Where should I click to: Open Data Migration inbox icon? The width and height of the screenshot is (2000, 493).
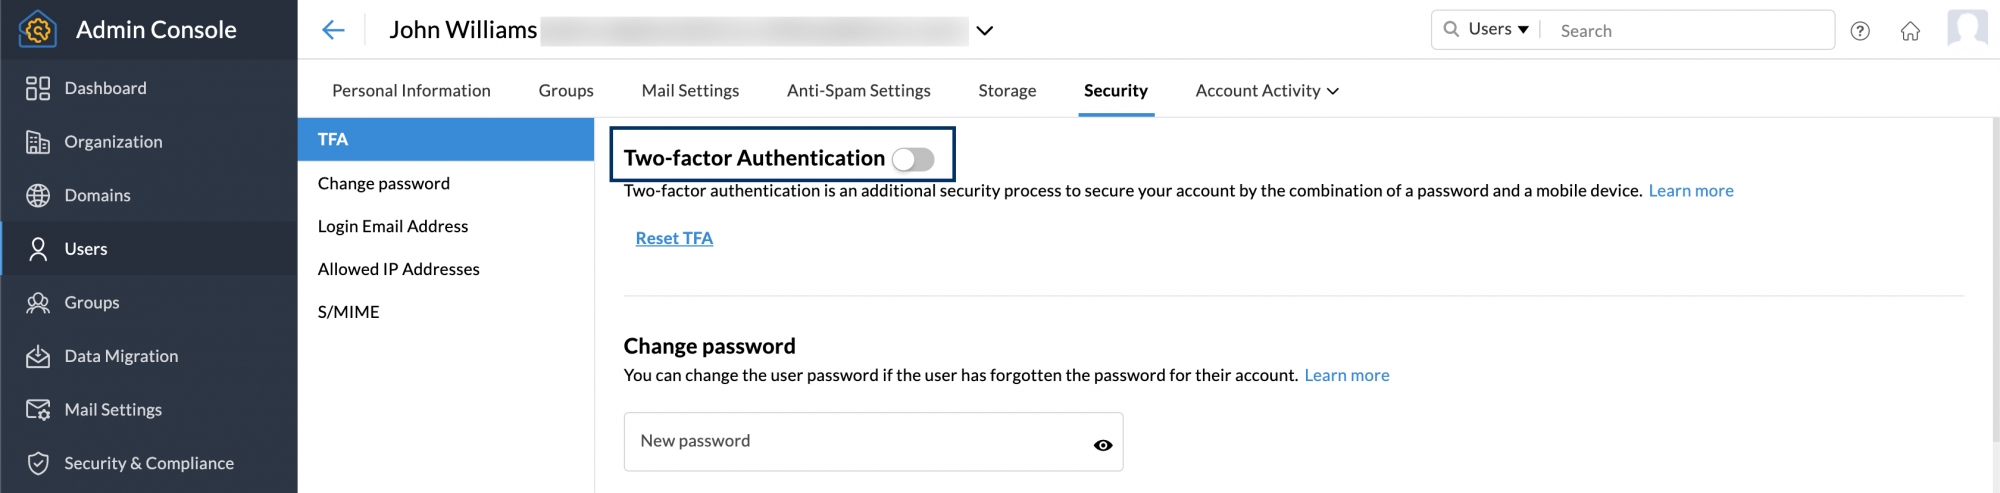(38, 357)
